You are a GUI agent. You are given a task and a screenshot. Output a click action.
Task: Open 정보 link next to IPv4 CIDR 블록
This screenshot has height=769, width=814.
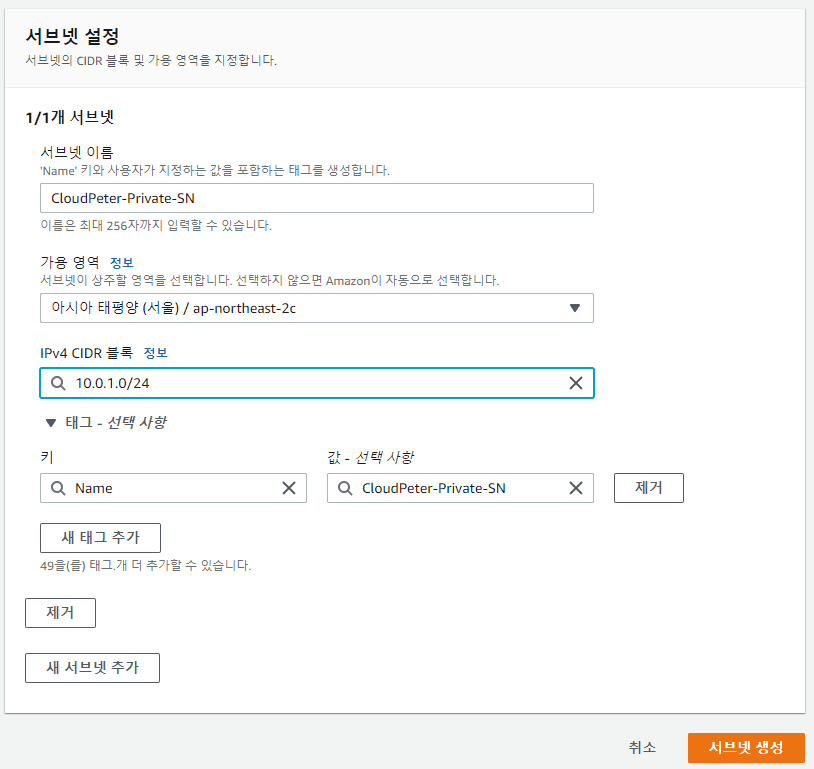(x=155, y=353)
